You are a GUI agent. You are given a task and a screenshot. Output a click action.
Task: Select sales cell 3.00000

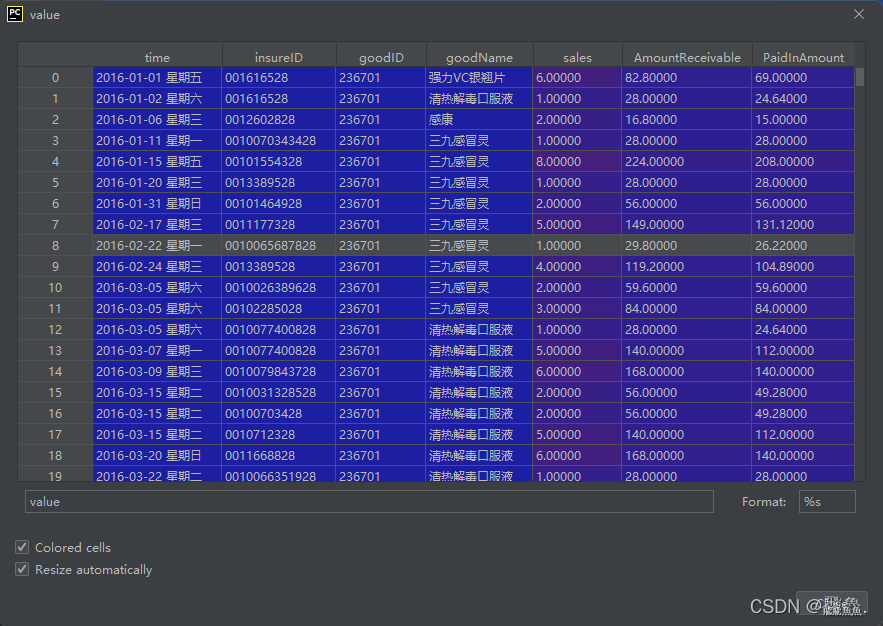tap(577, 308)
